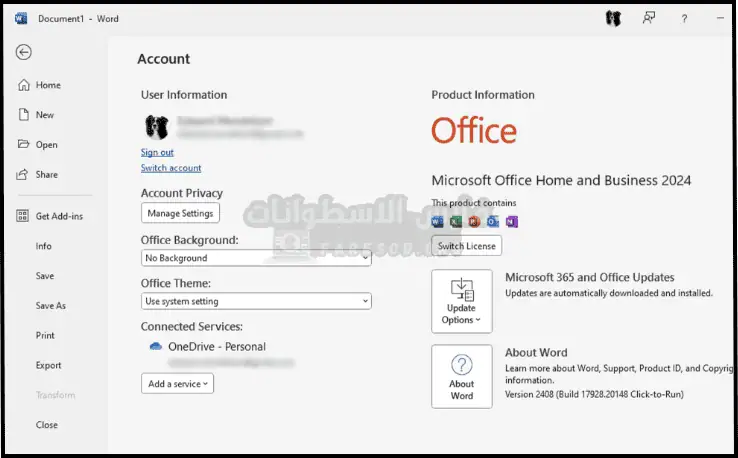The image size is (738, 458).
Task: Click the back arrow icon
Action: (x=24, y=52)
